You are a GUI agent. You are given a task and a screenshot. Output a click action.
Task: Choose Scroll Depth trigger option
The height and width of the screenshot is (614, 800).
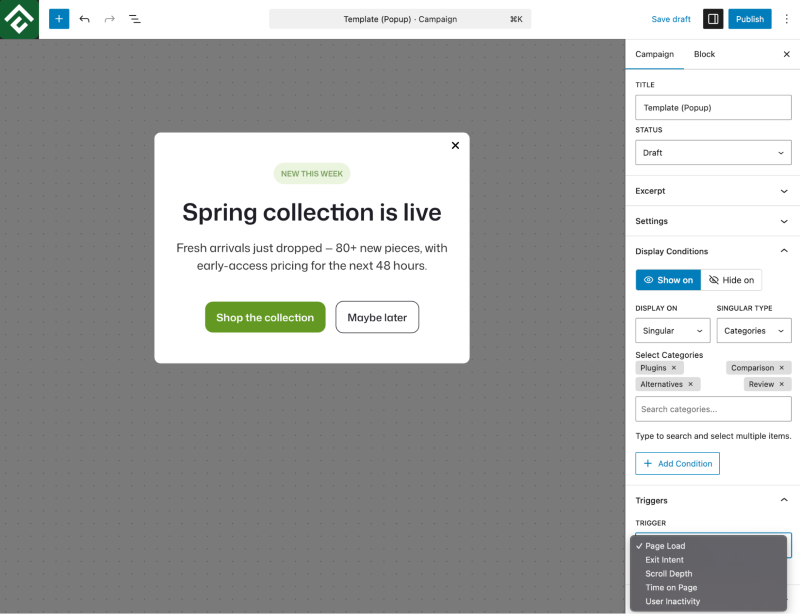[x=709, y=574]
